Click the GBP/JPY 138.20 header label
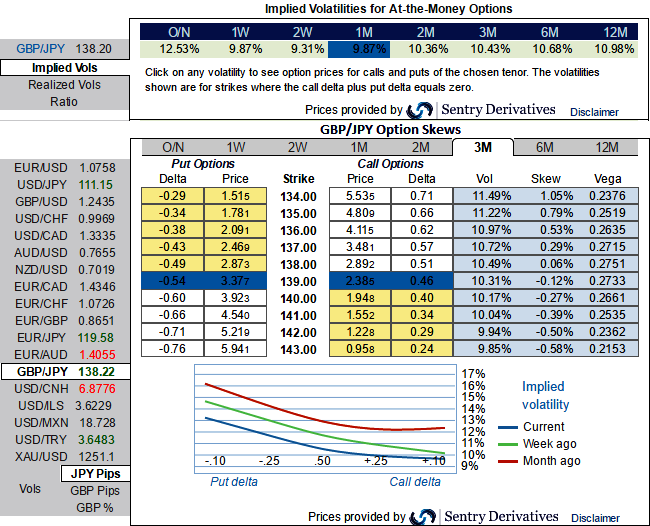The height and width of the screenshot is (526, 650). coord(64,49)
